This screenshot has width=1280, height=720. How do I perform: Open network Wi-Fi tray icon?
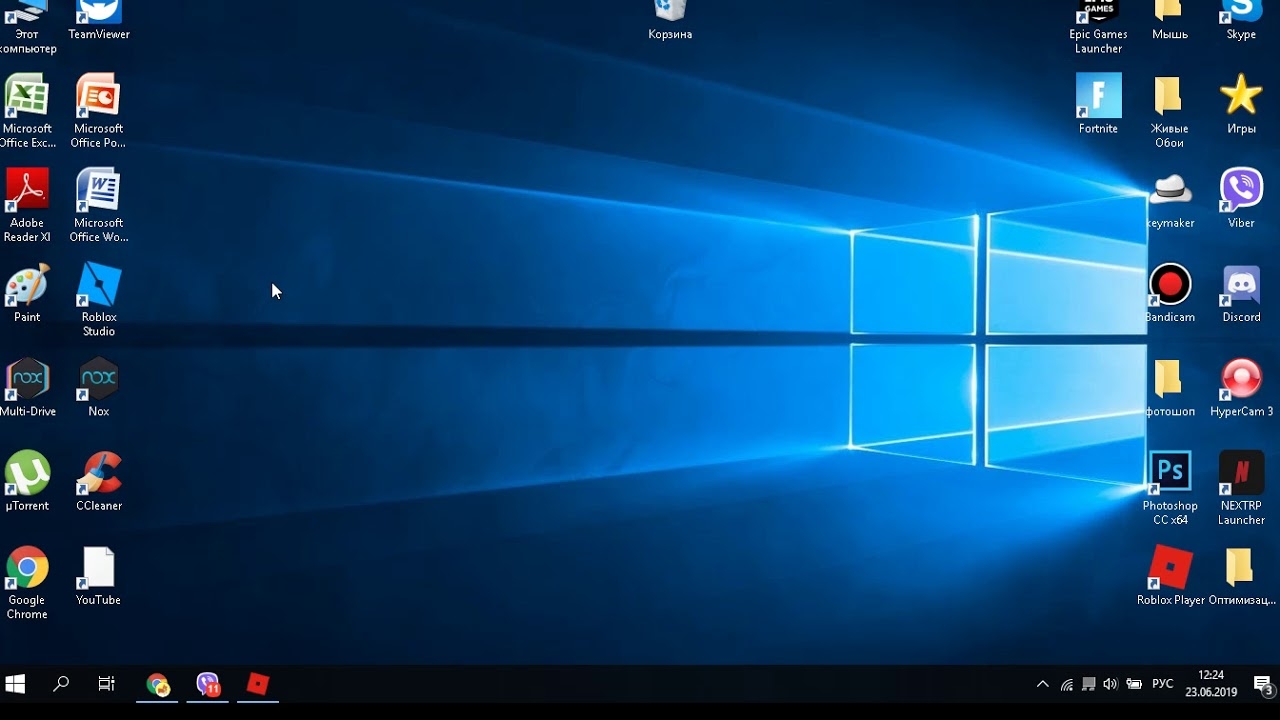click(1066, 685)
